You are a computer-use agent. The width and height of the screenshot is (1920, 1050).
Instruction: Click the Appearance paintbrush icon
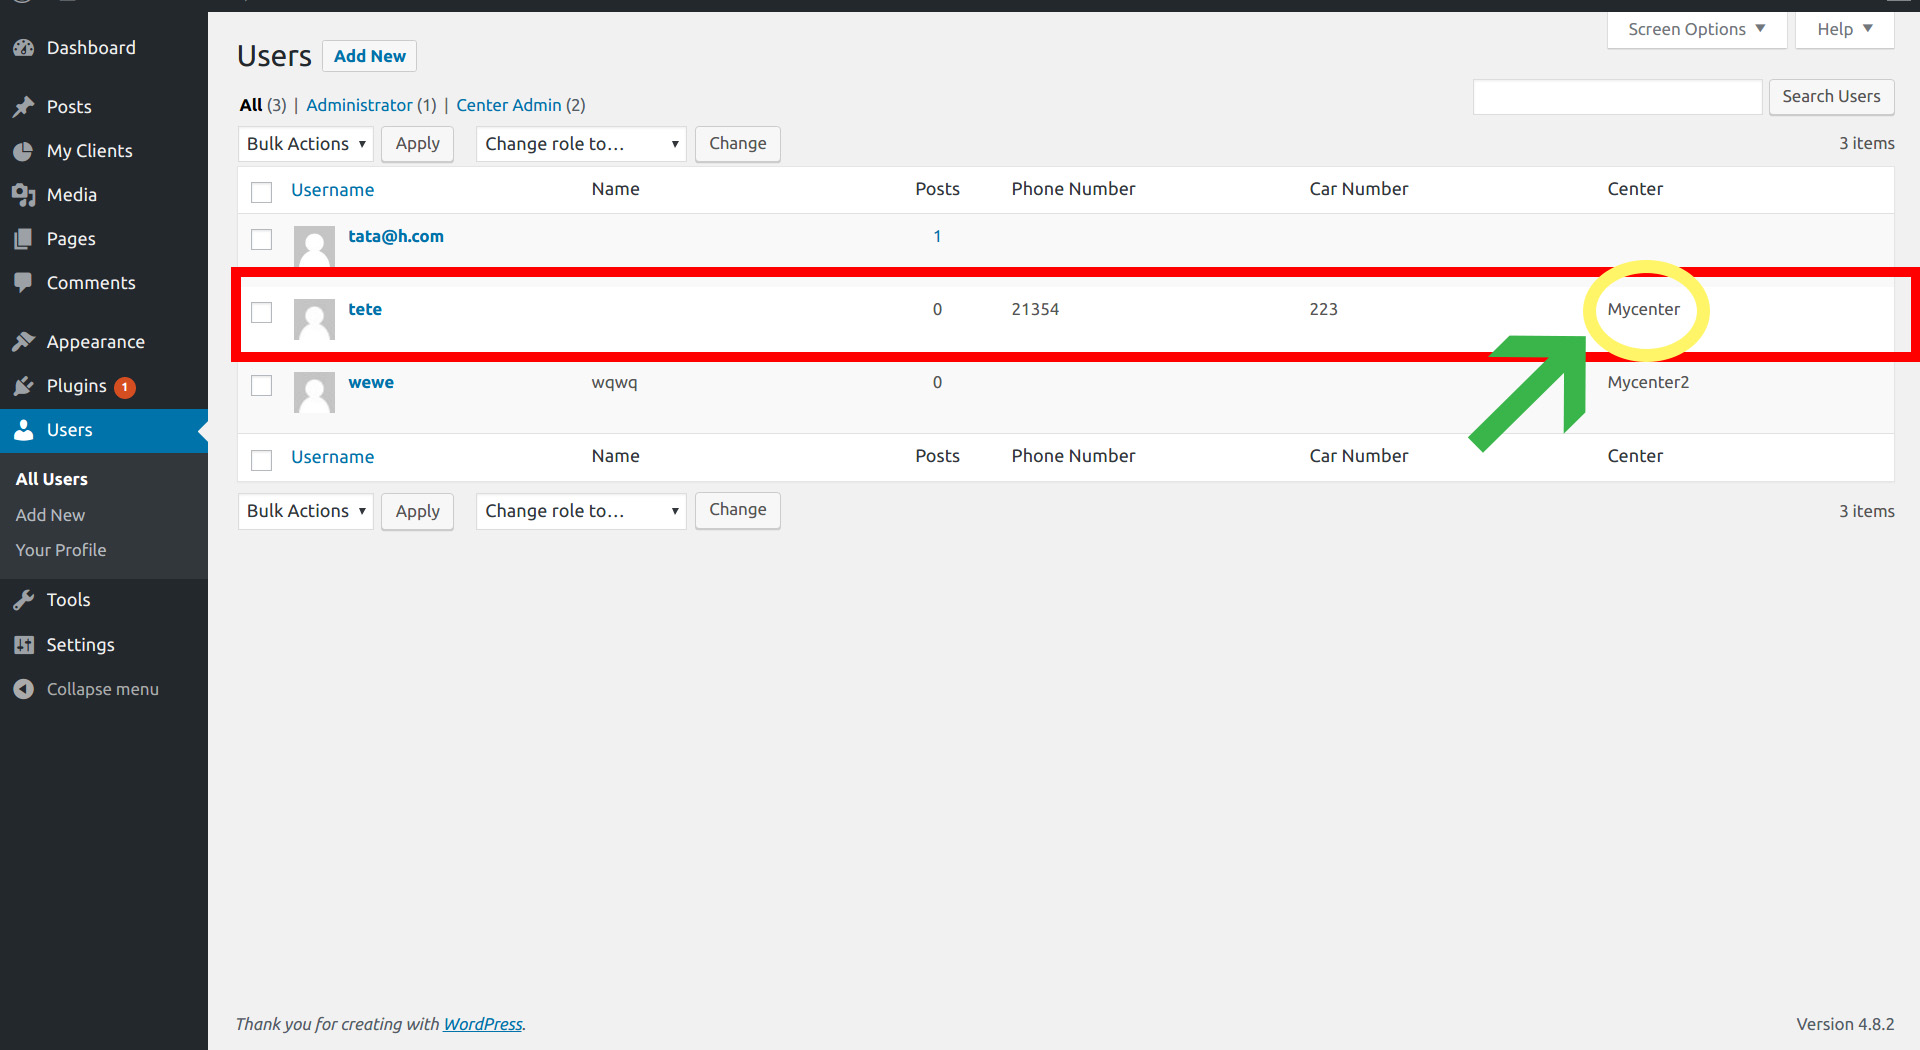[24, 342]
